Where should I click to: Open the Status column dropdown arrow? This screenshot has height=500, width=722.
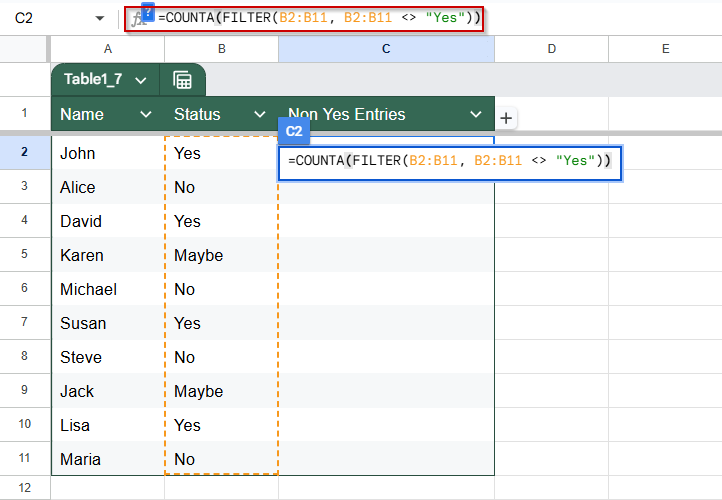click(x=260, y=114)
